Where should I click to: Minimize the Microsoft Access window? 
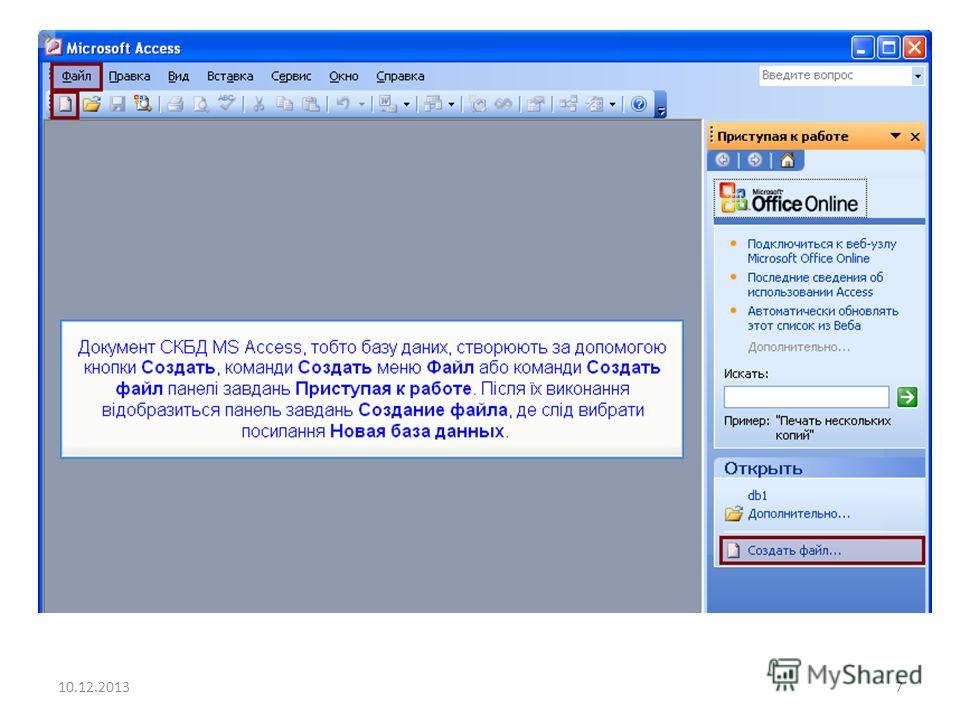point(862,48)
